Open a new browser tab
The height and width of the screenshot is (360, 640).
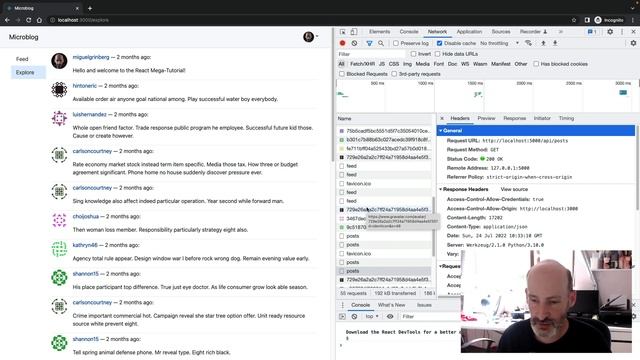[x=90, y=8]
